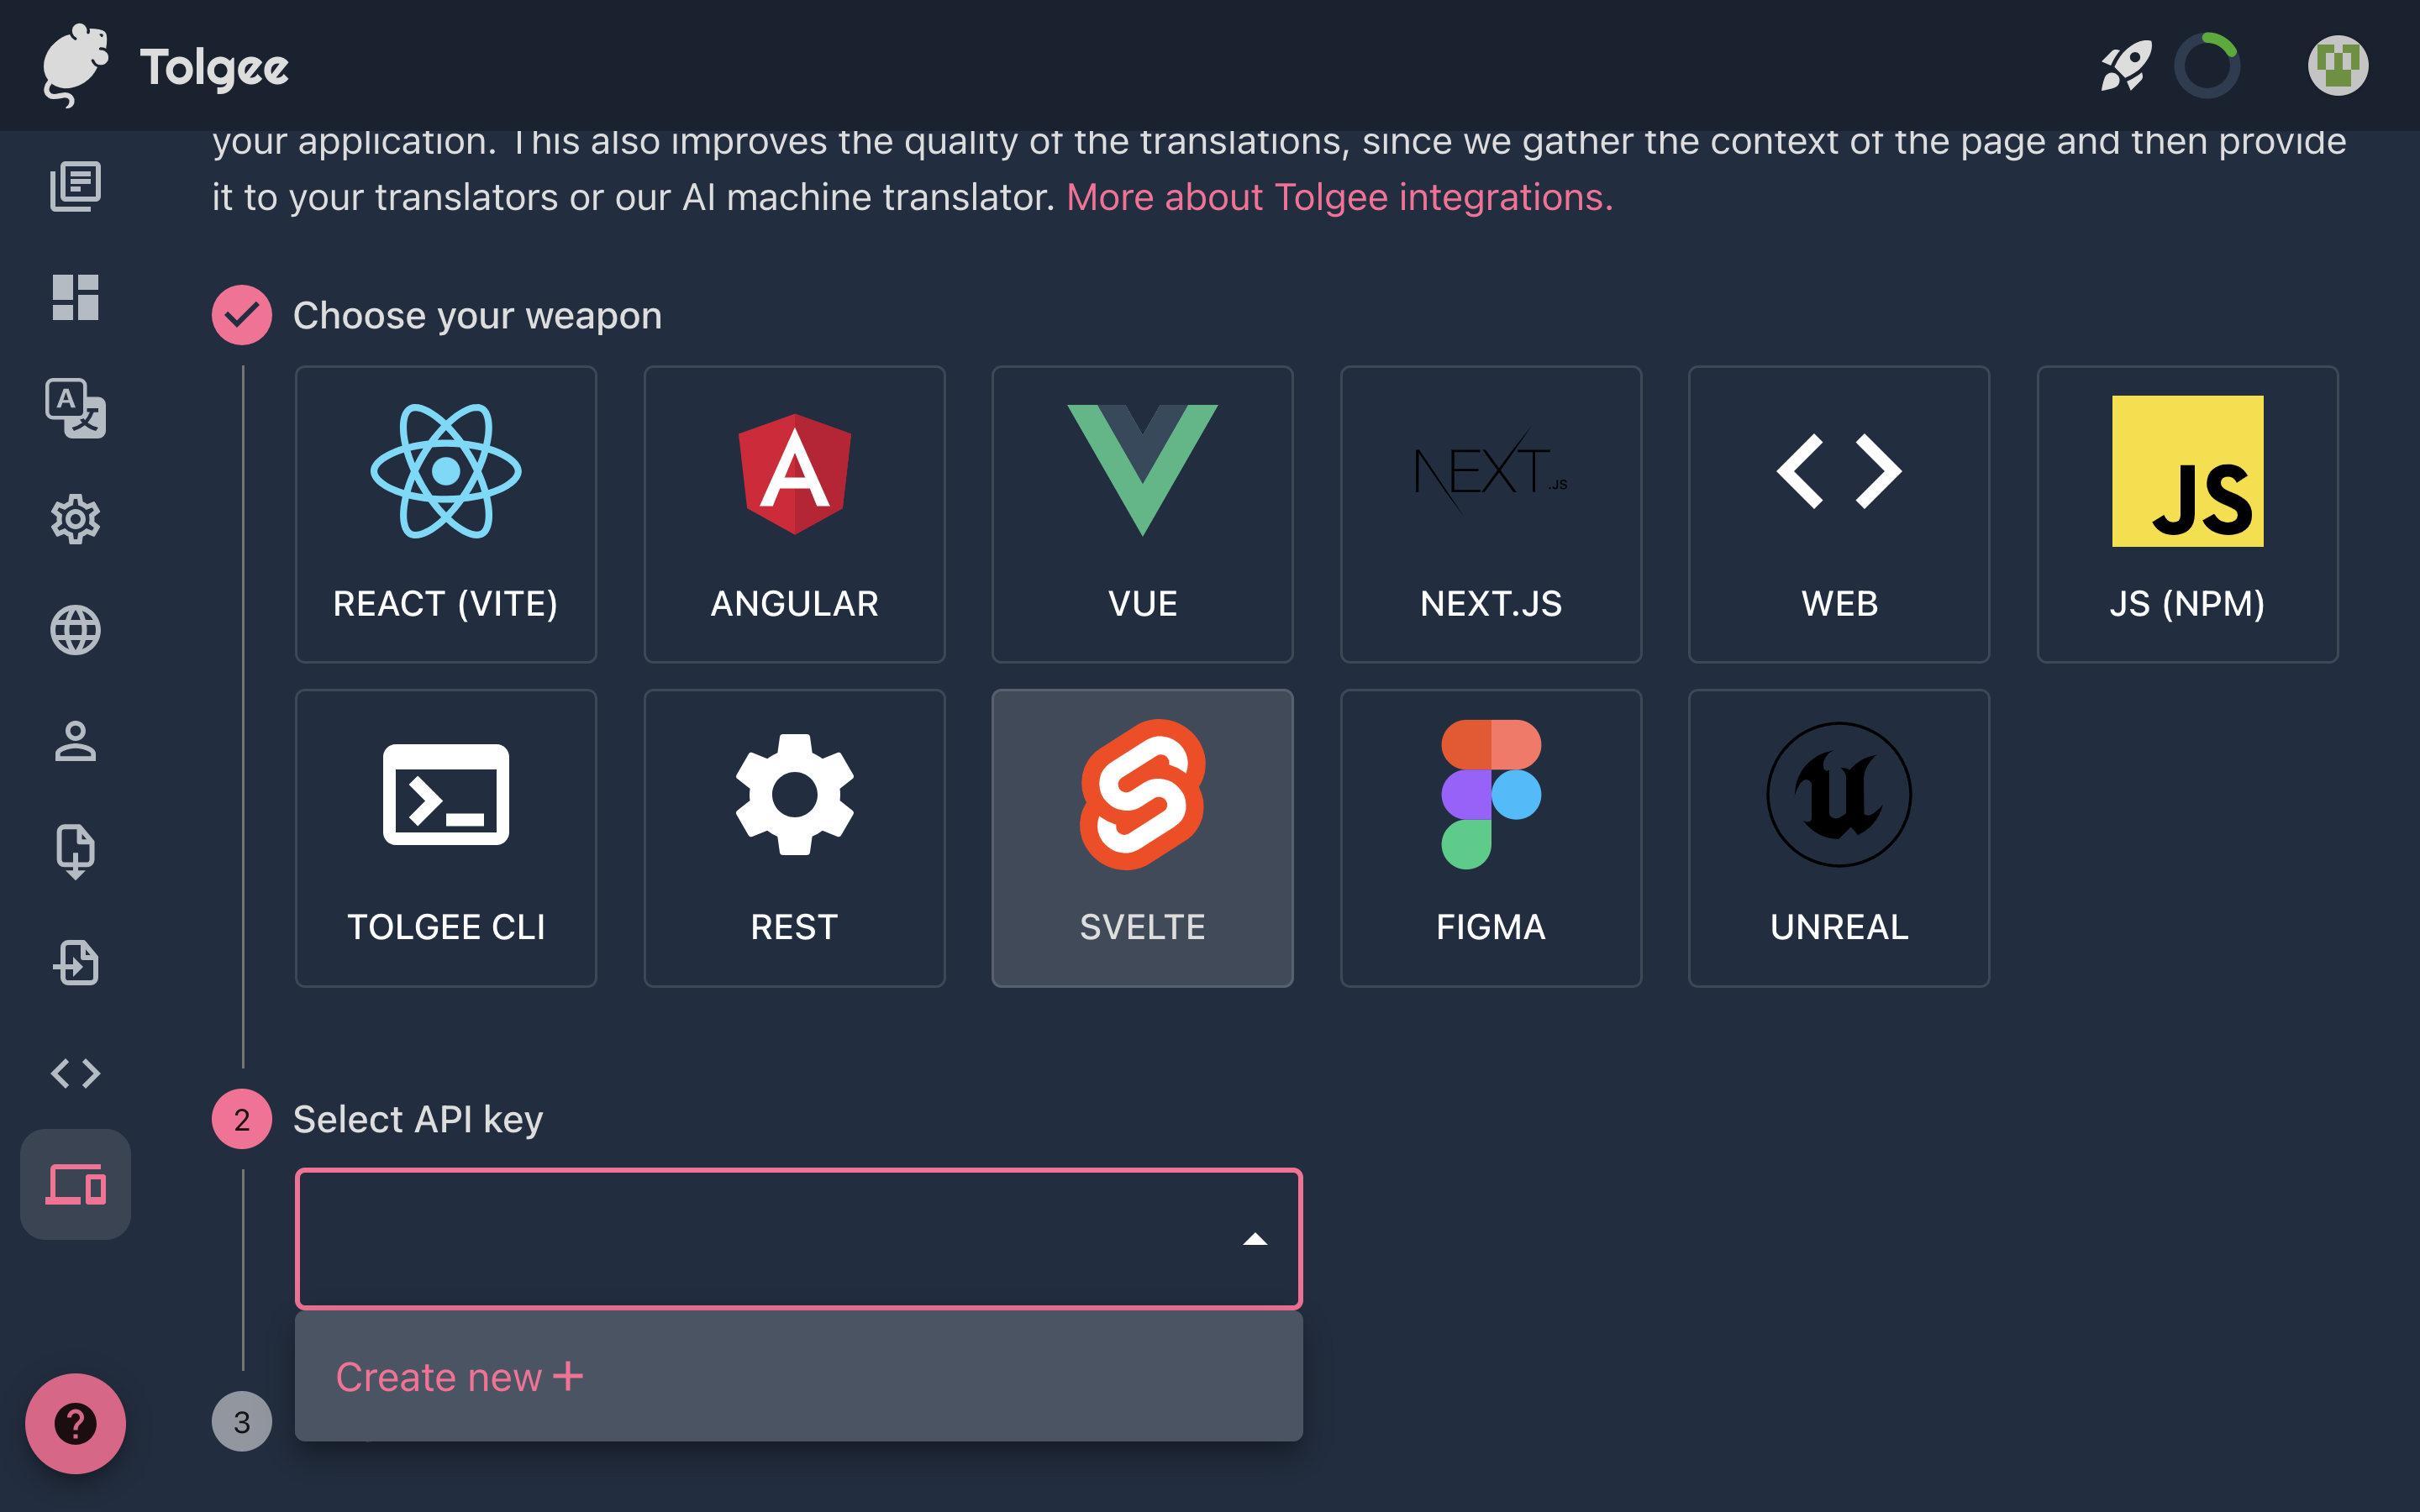Image resolution: width=2420 pixels, height=1512 pixels.
Task: Click the user profile avatar icon
Action: (2342, 65)
